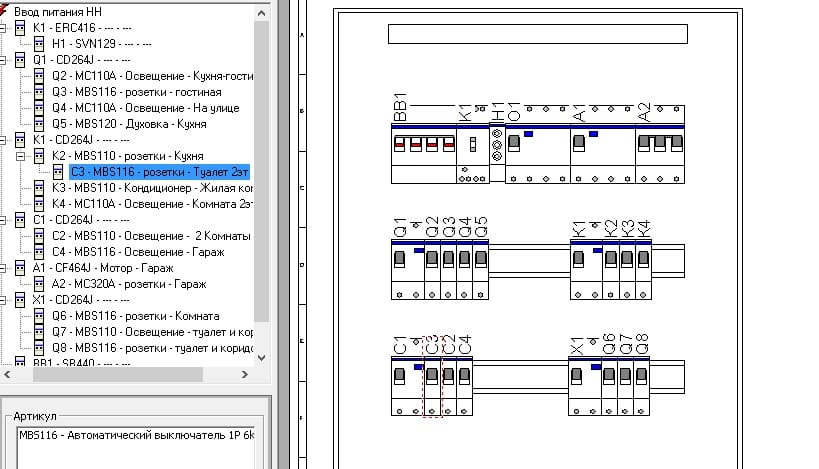This screenshot has width=819, height=469.
Task: Select the highlighted C3 breaker in the drawing
Action: pyautogui.click(x=433, y=385)
